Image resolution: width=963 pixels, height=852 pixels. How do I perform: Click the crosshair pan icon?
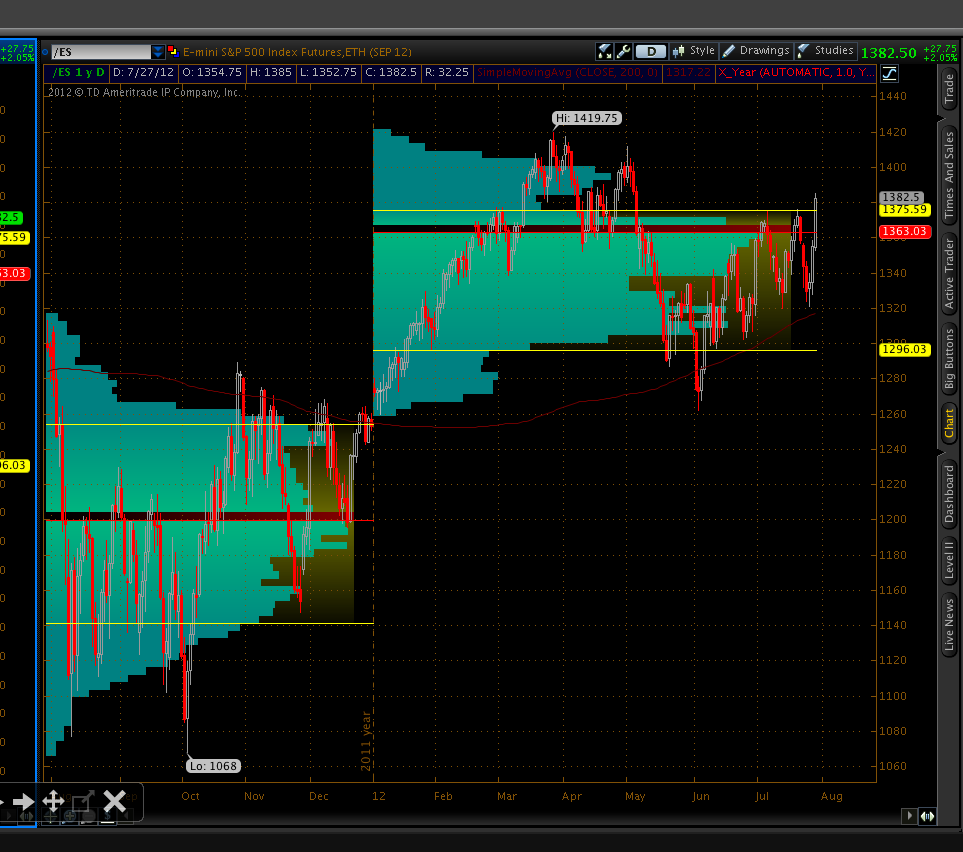tap(50, 816)
